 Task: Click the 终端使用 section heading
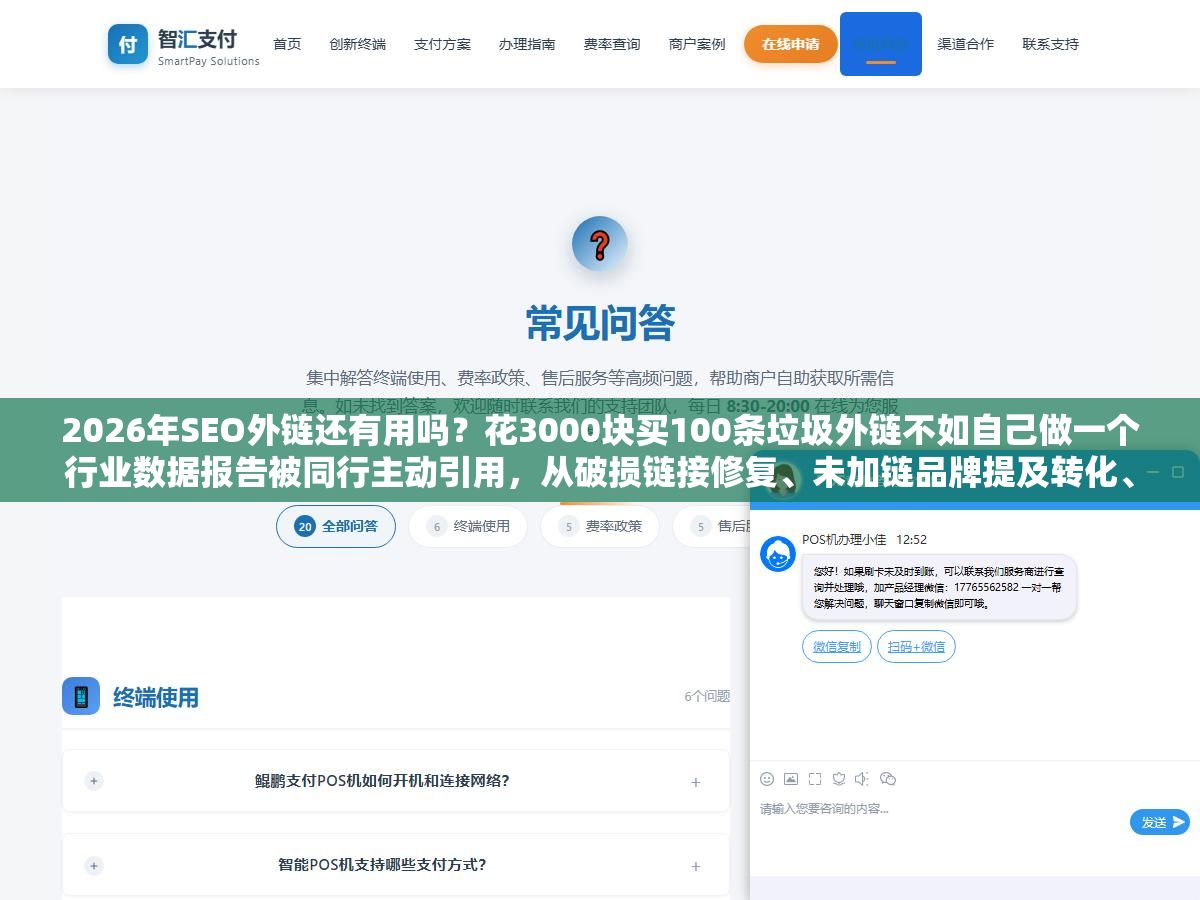pos(156,697)
